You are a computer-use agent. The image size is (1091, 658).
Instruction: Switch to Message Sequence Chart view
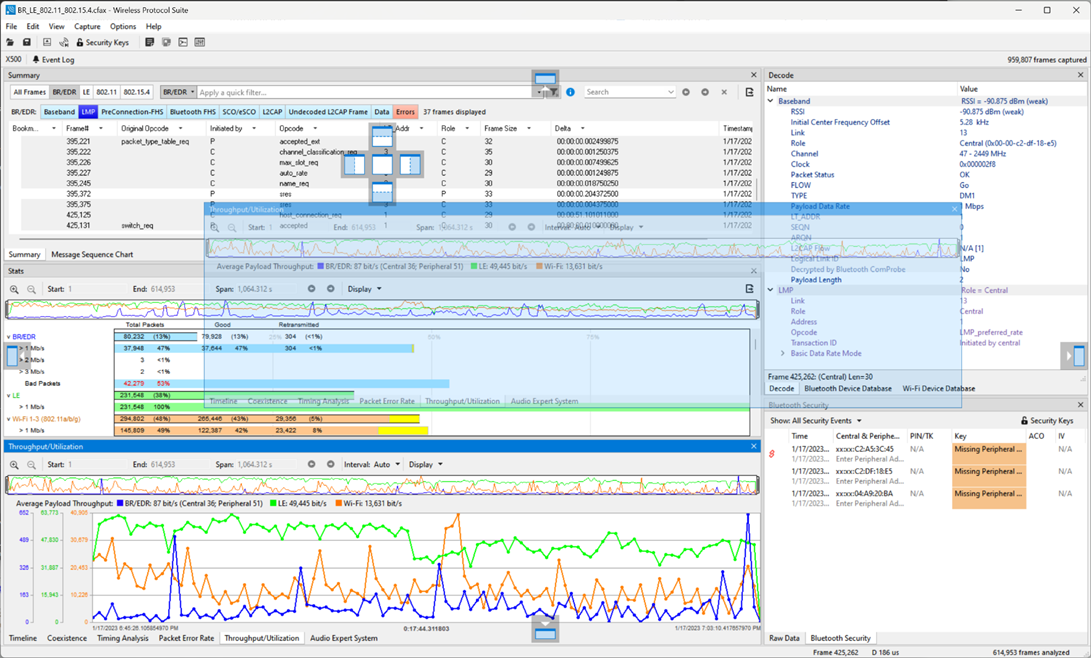pos(92,255)
